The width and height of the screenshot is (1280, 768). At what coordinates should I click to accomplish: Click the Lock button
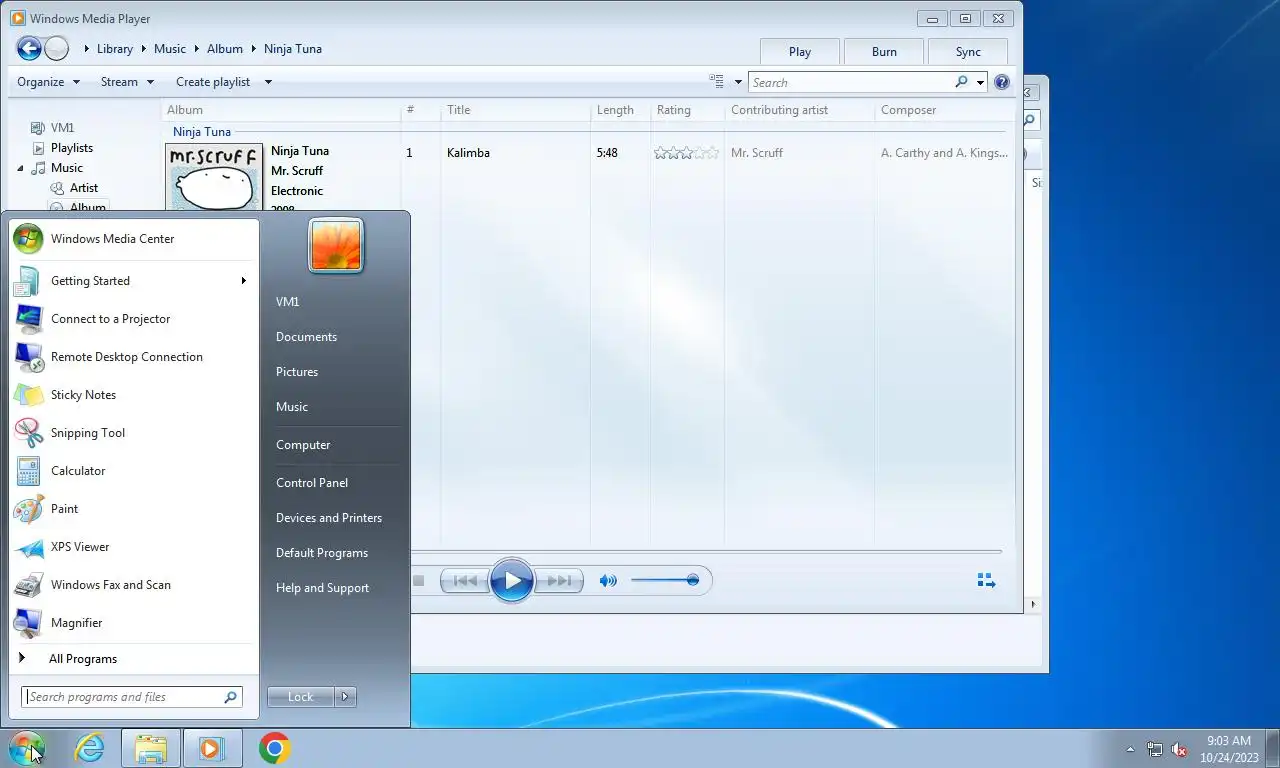[x=301, y=697]
